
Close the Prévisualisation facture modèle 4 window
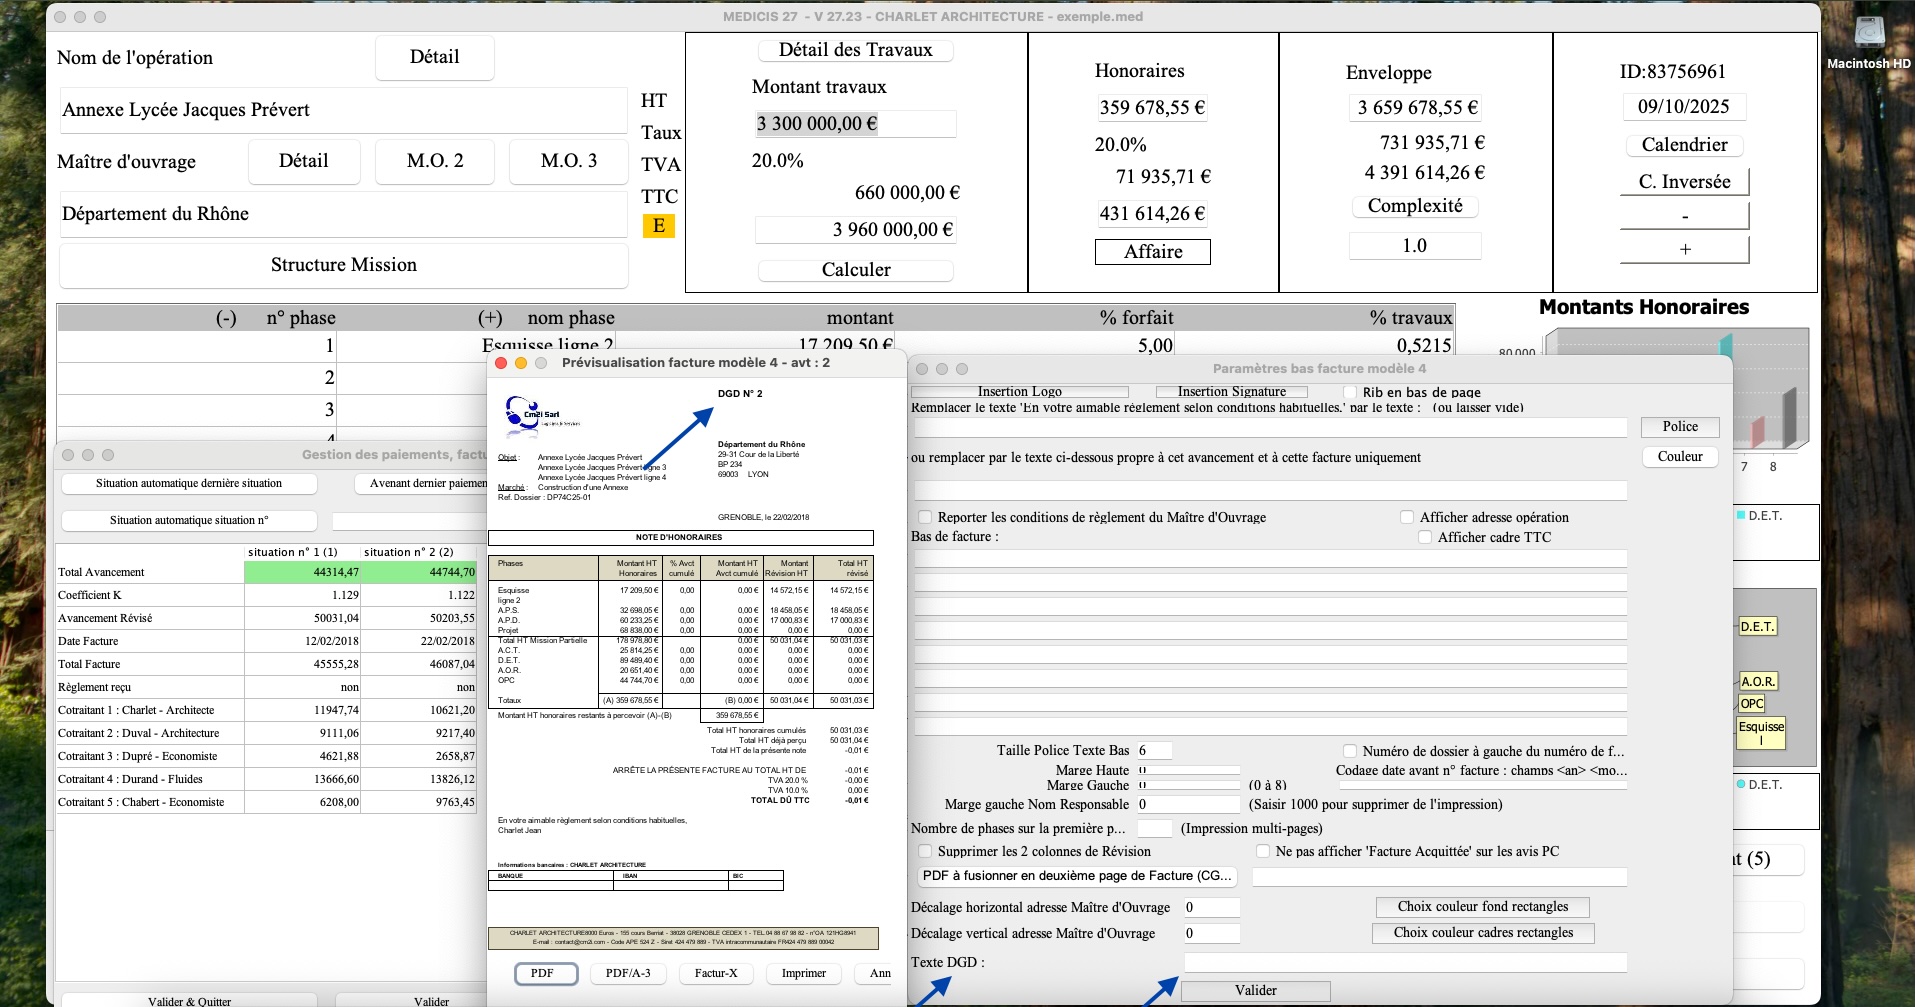[x=502, y=363]
